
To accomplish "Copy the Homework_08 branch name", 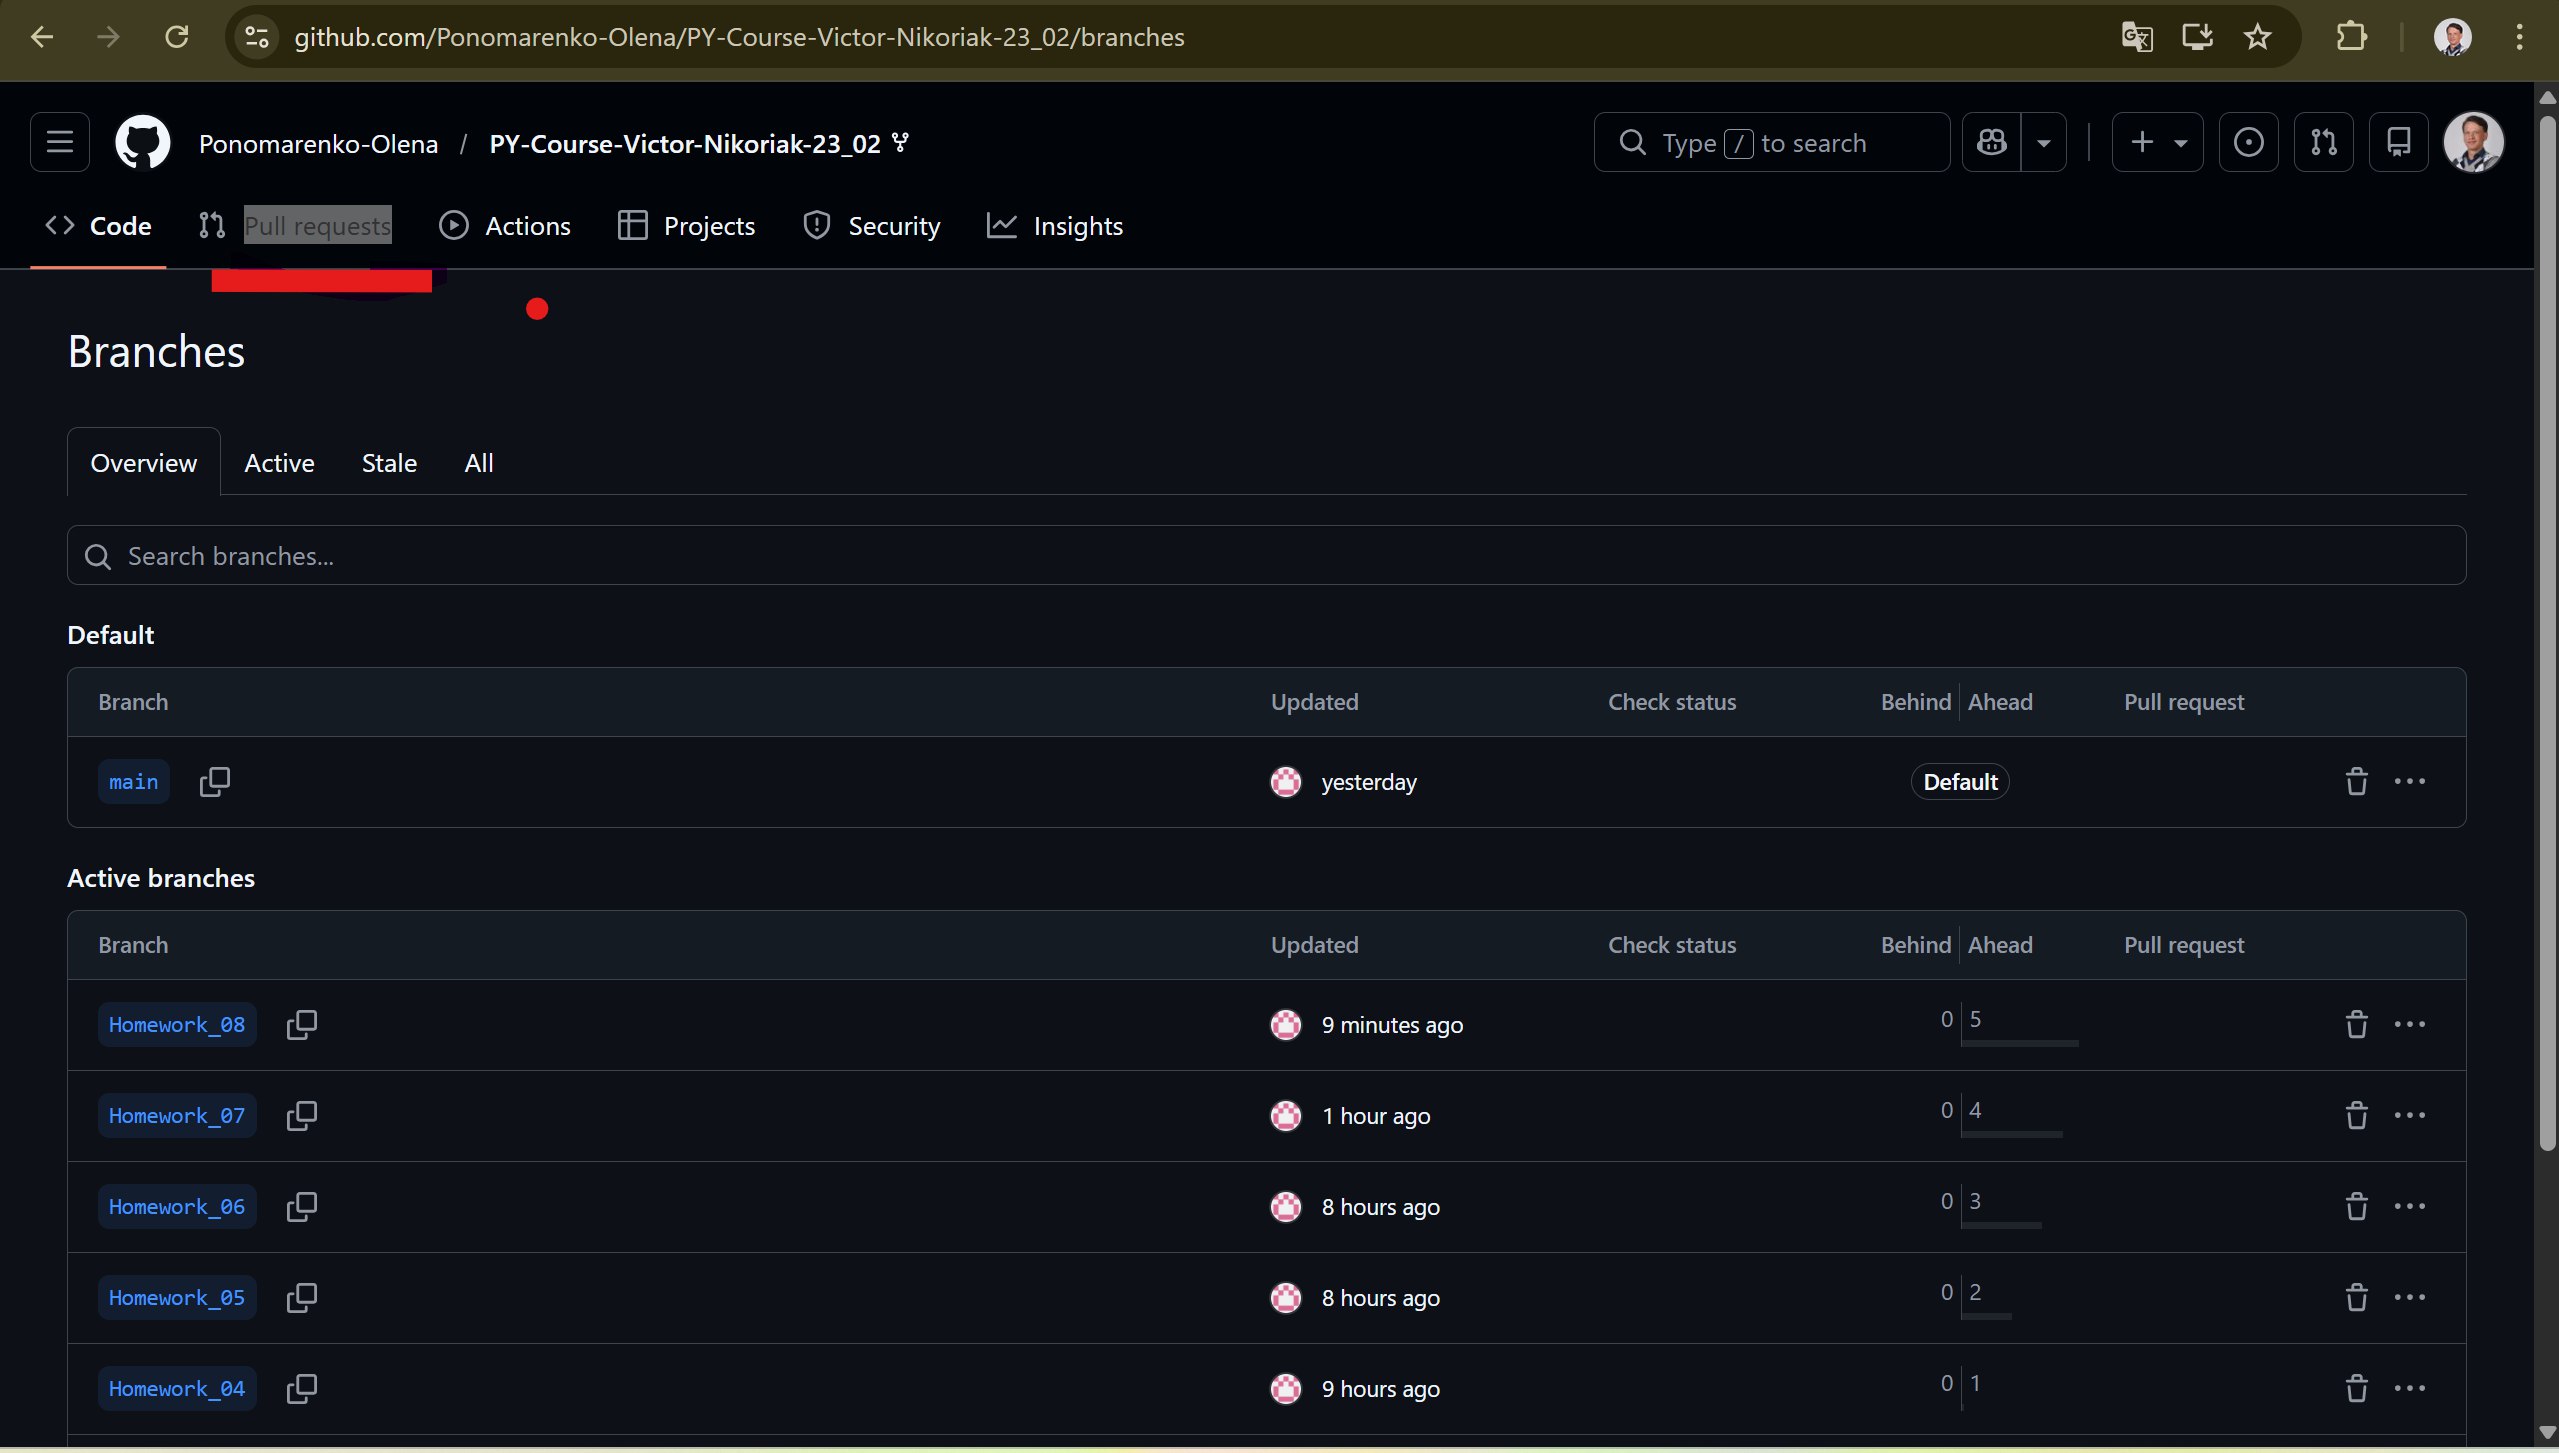I will [302, 1025].
